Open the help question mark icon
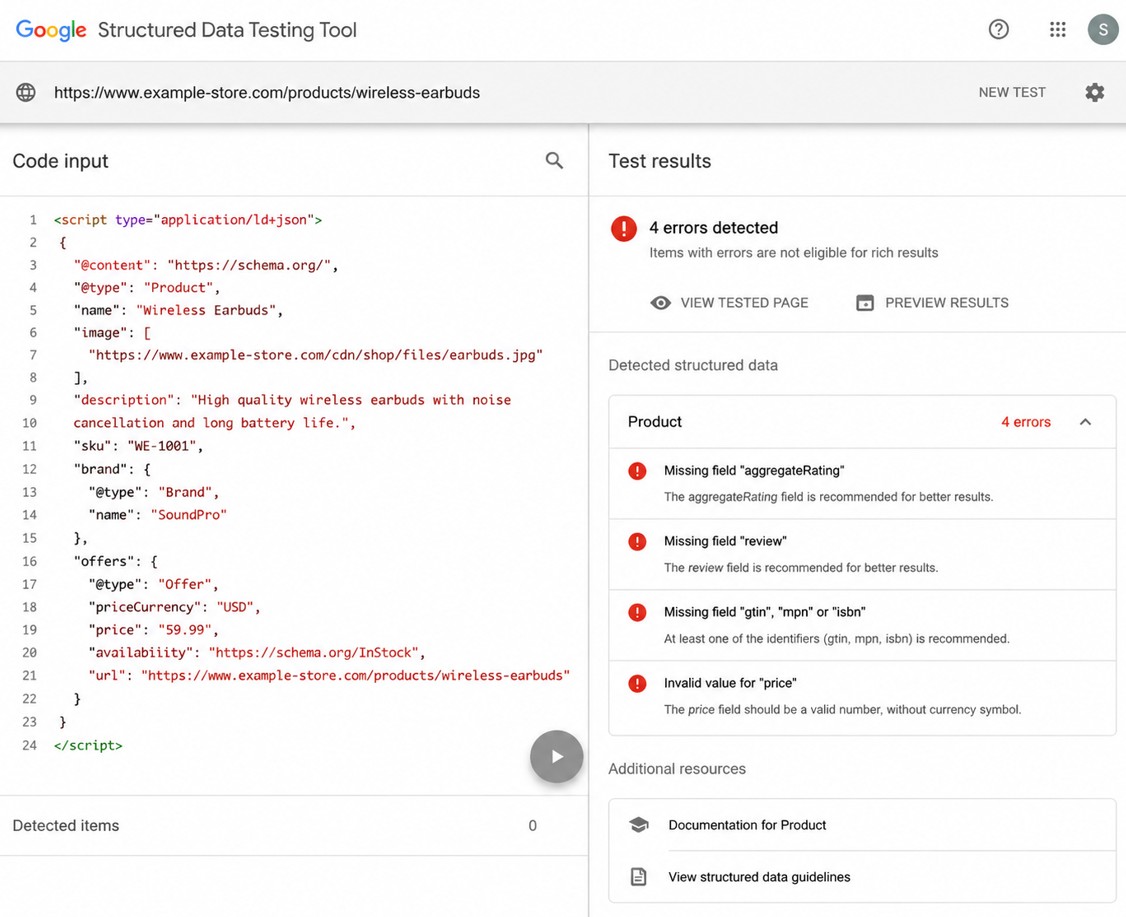Viewport: 1126px width, 917px height. (x=998, y=29)
